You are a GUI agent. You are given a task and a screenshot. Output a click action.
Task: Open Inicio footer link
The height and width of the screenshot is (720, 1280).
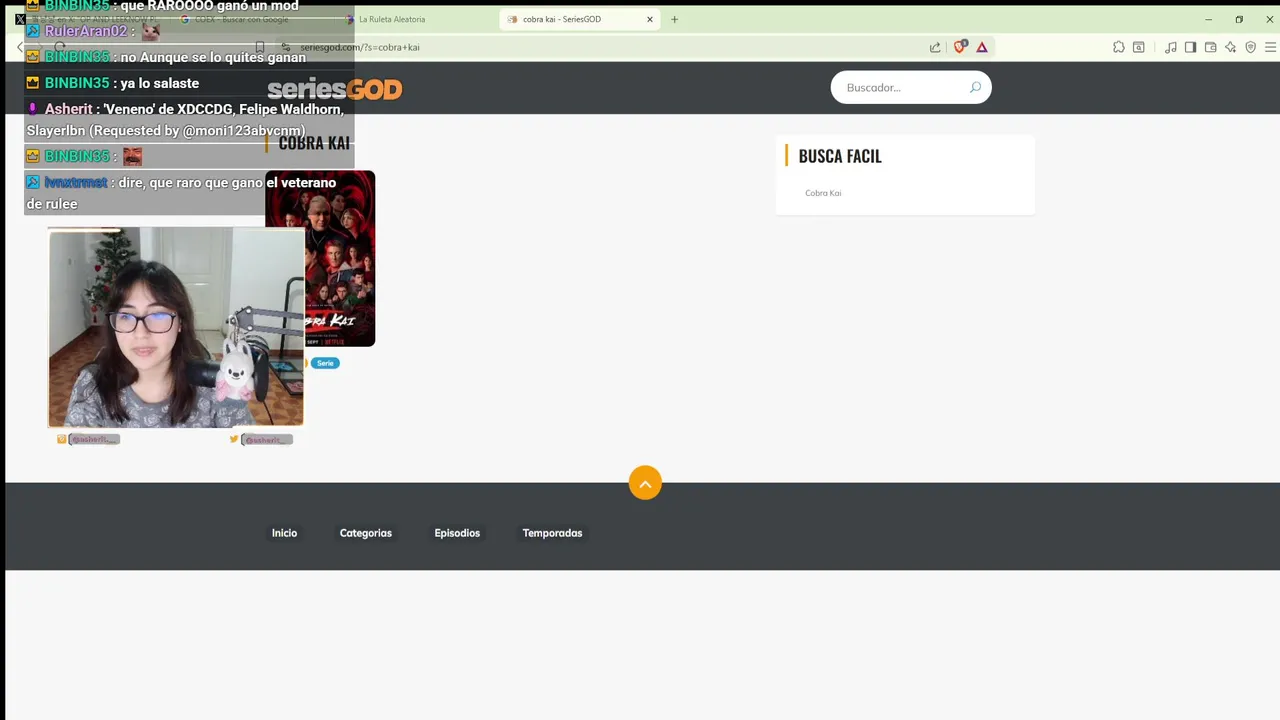pyautogui.click(x=284, y=533)
